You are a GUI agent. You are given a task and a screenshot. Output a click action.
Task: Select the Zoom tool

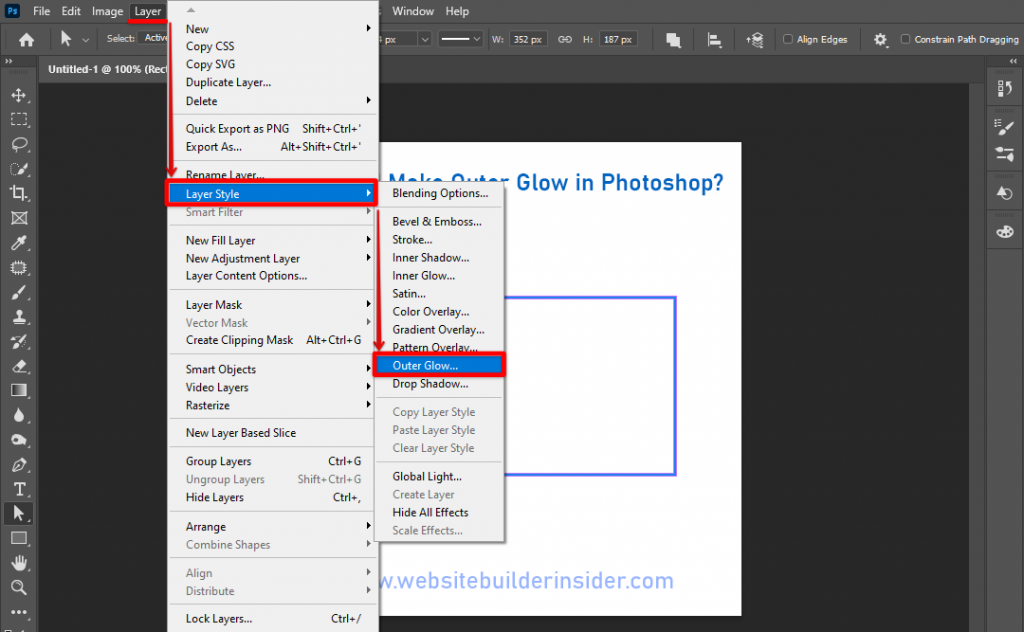coord(20,588)
